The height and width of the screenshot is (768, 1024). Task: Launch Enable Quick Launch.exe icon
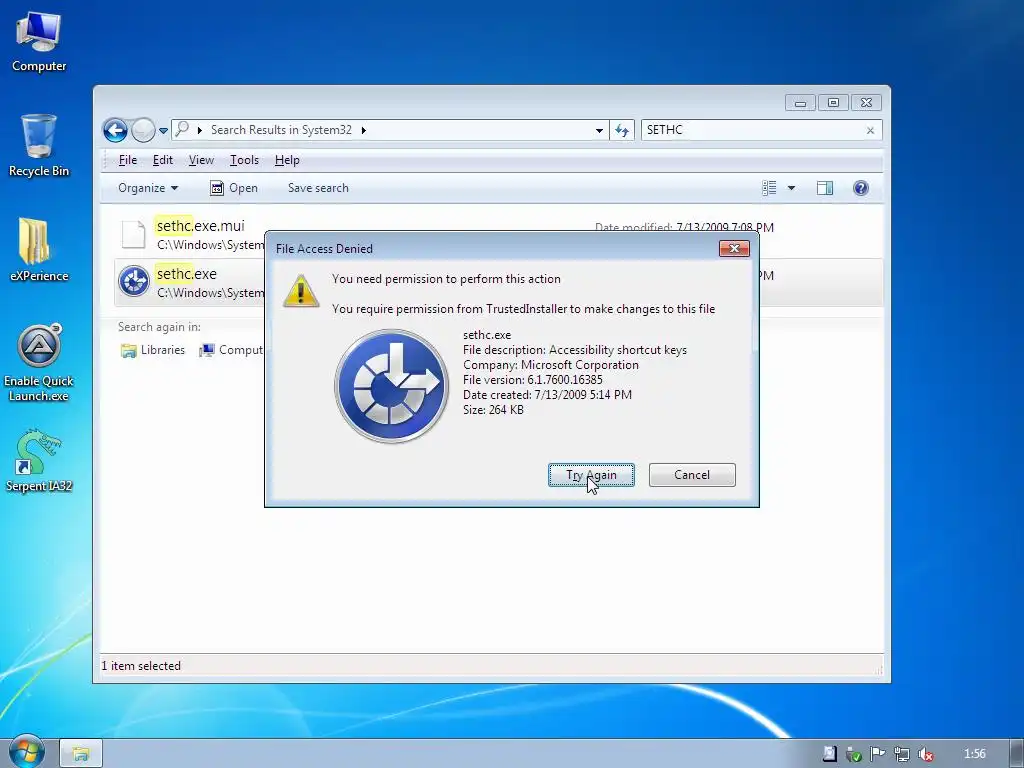pos(39,362)
